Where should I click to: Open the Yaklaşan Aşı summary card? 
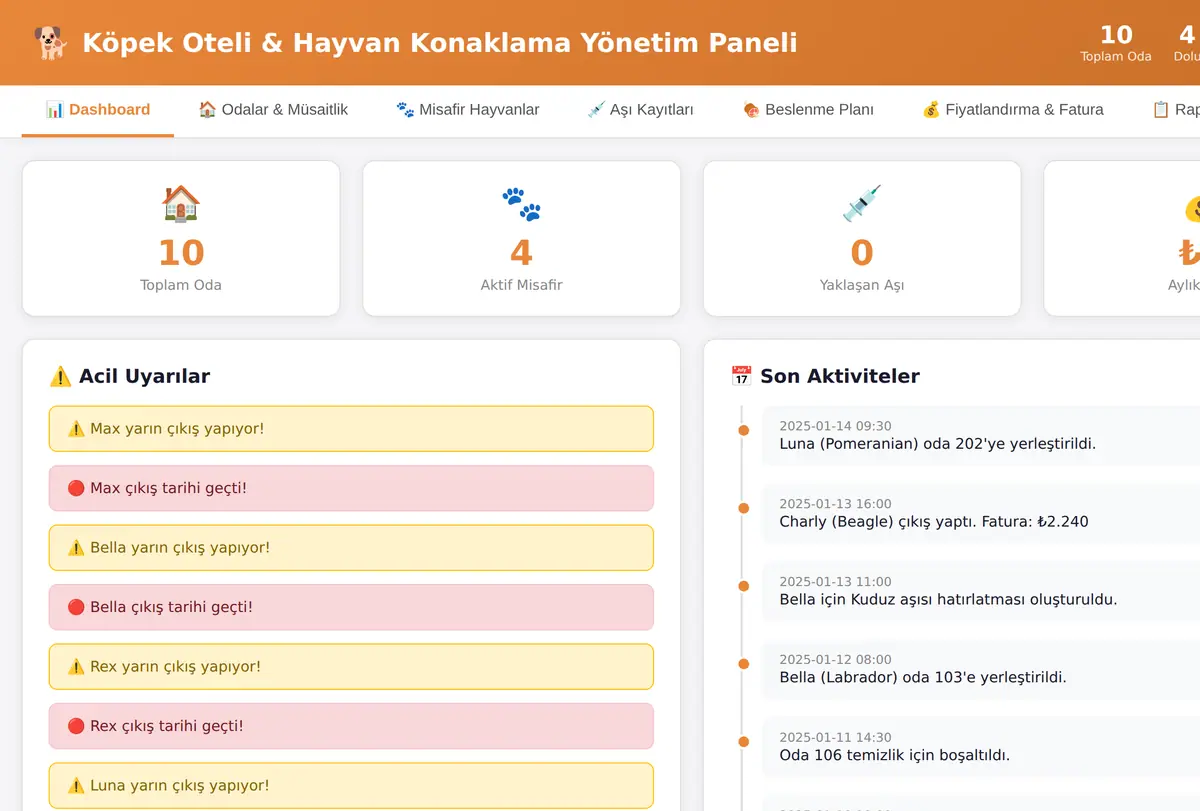click(x=862, y=239)
